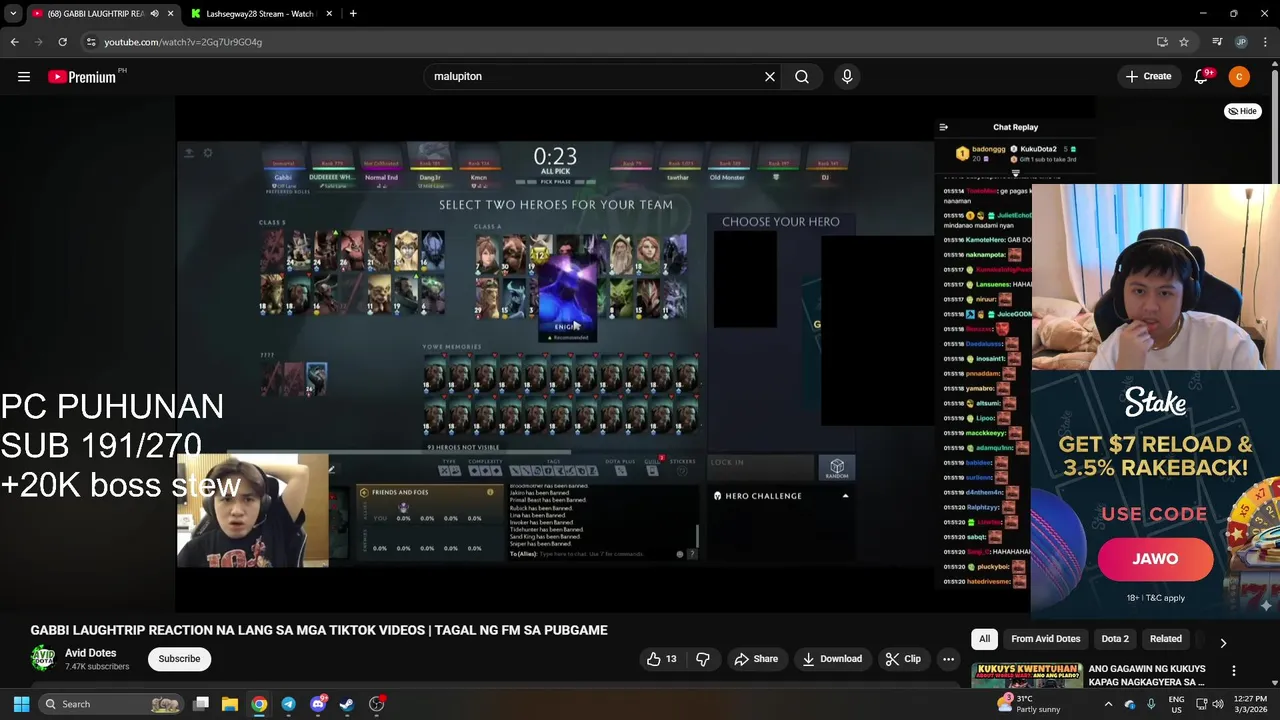
Task: Close the GABBI LAUGHTRIP tab
Action: [171, 14]
